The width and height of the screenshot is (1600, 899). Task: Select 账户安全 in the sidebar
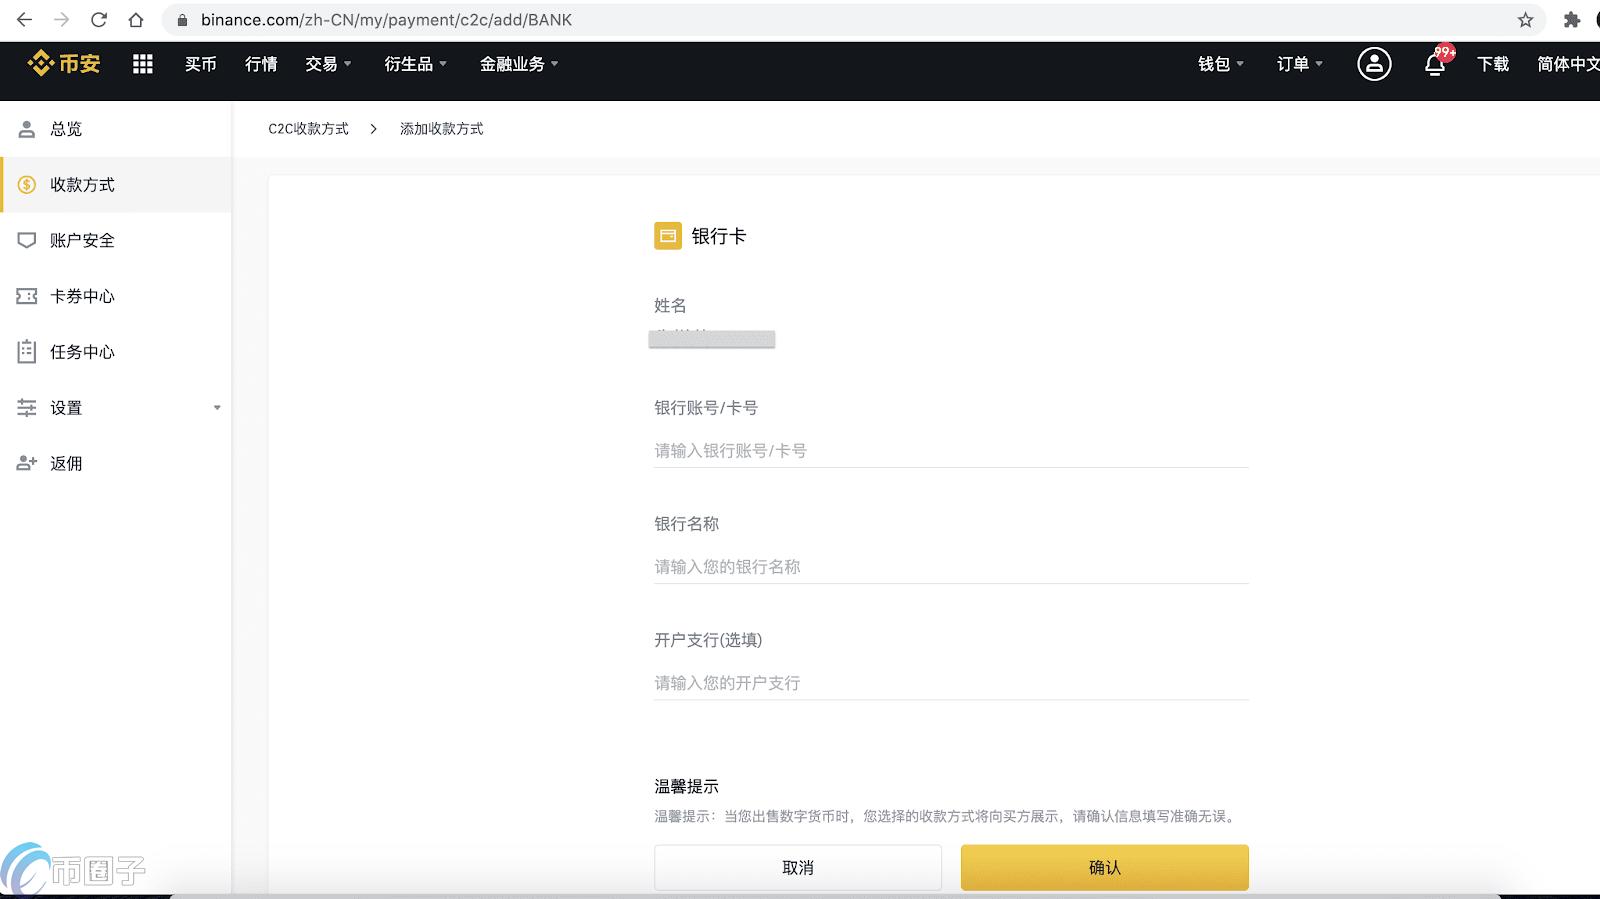[x=82, y=240]
